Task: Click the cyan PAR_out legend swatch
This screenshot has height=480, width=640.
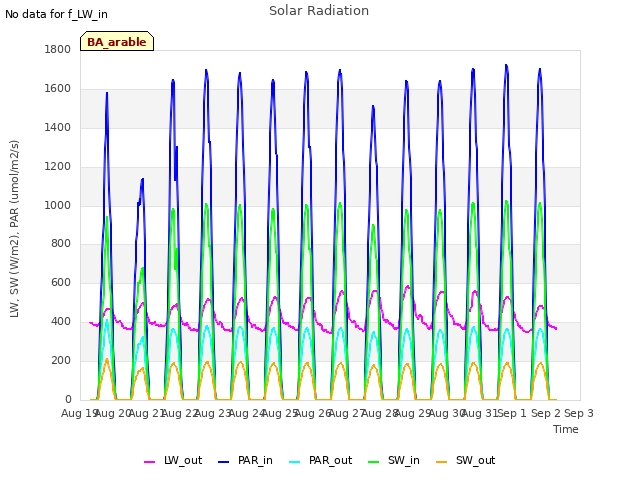Action: tap(294, 462)
